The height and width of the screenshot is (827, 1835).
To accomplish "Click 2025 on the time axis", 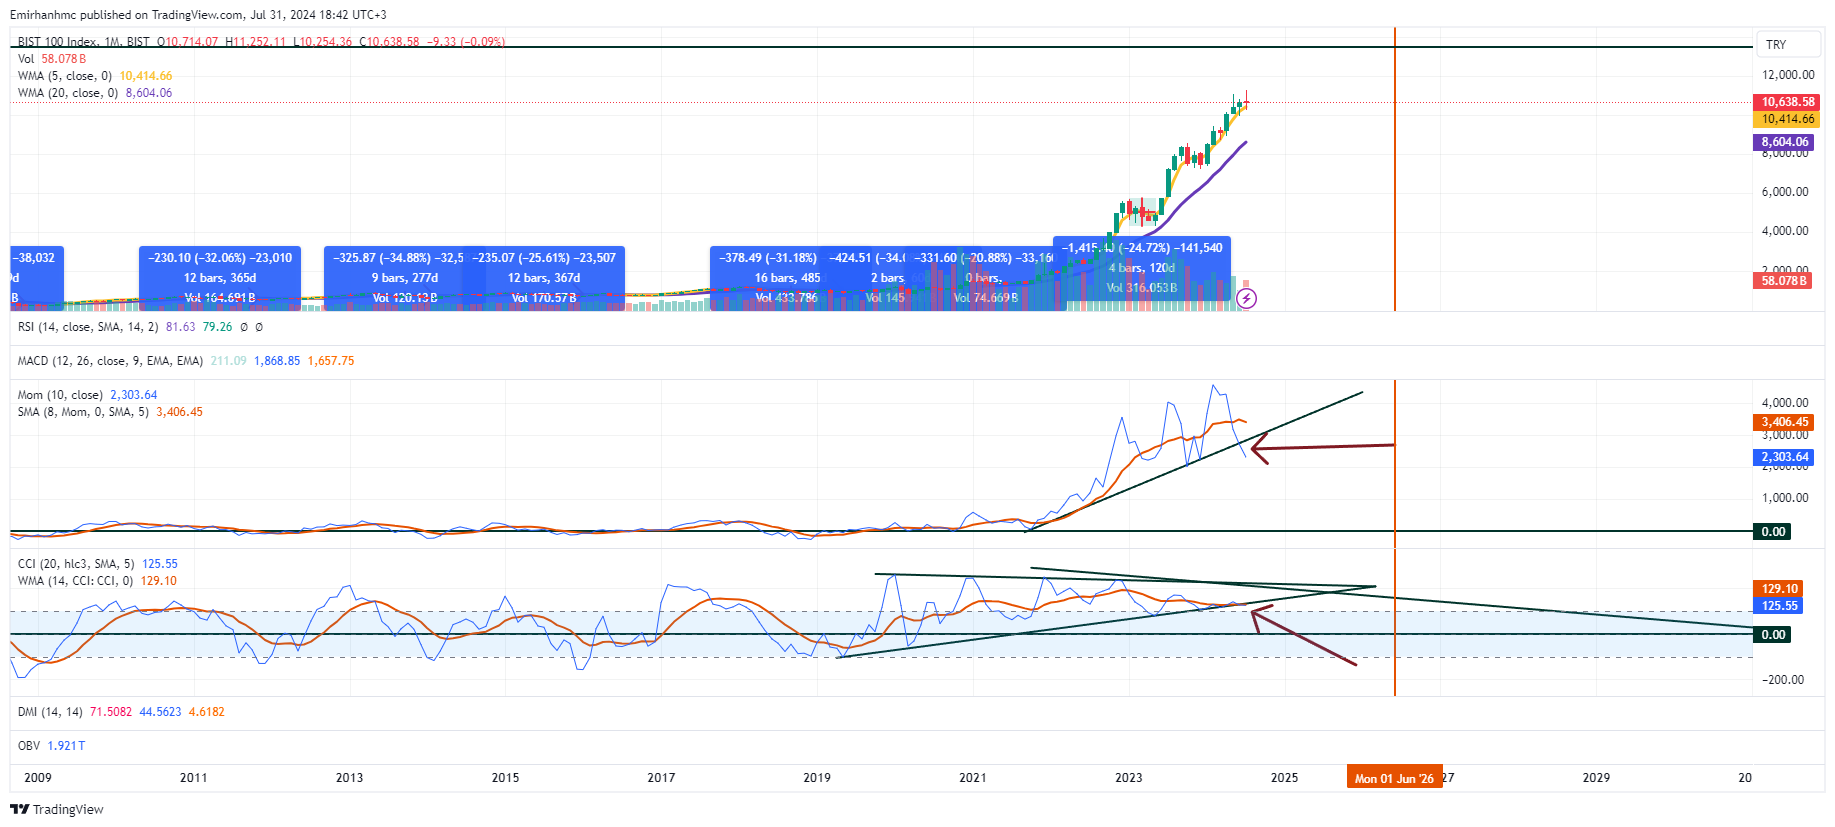I will [1285, 778].
